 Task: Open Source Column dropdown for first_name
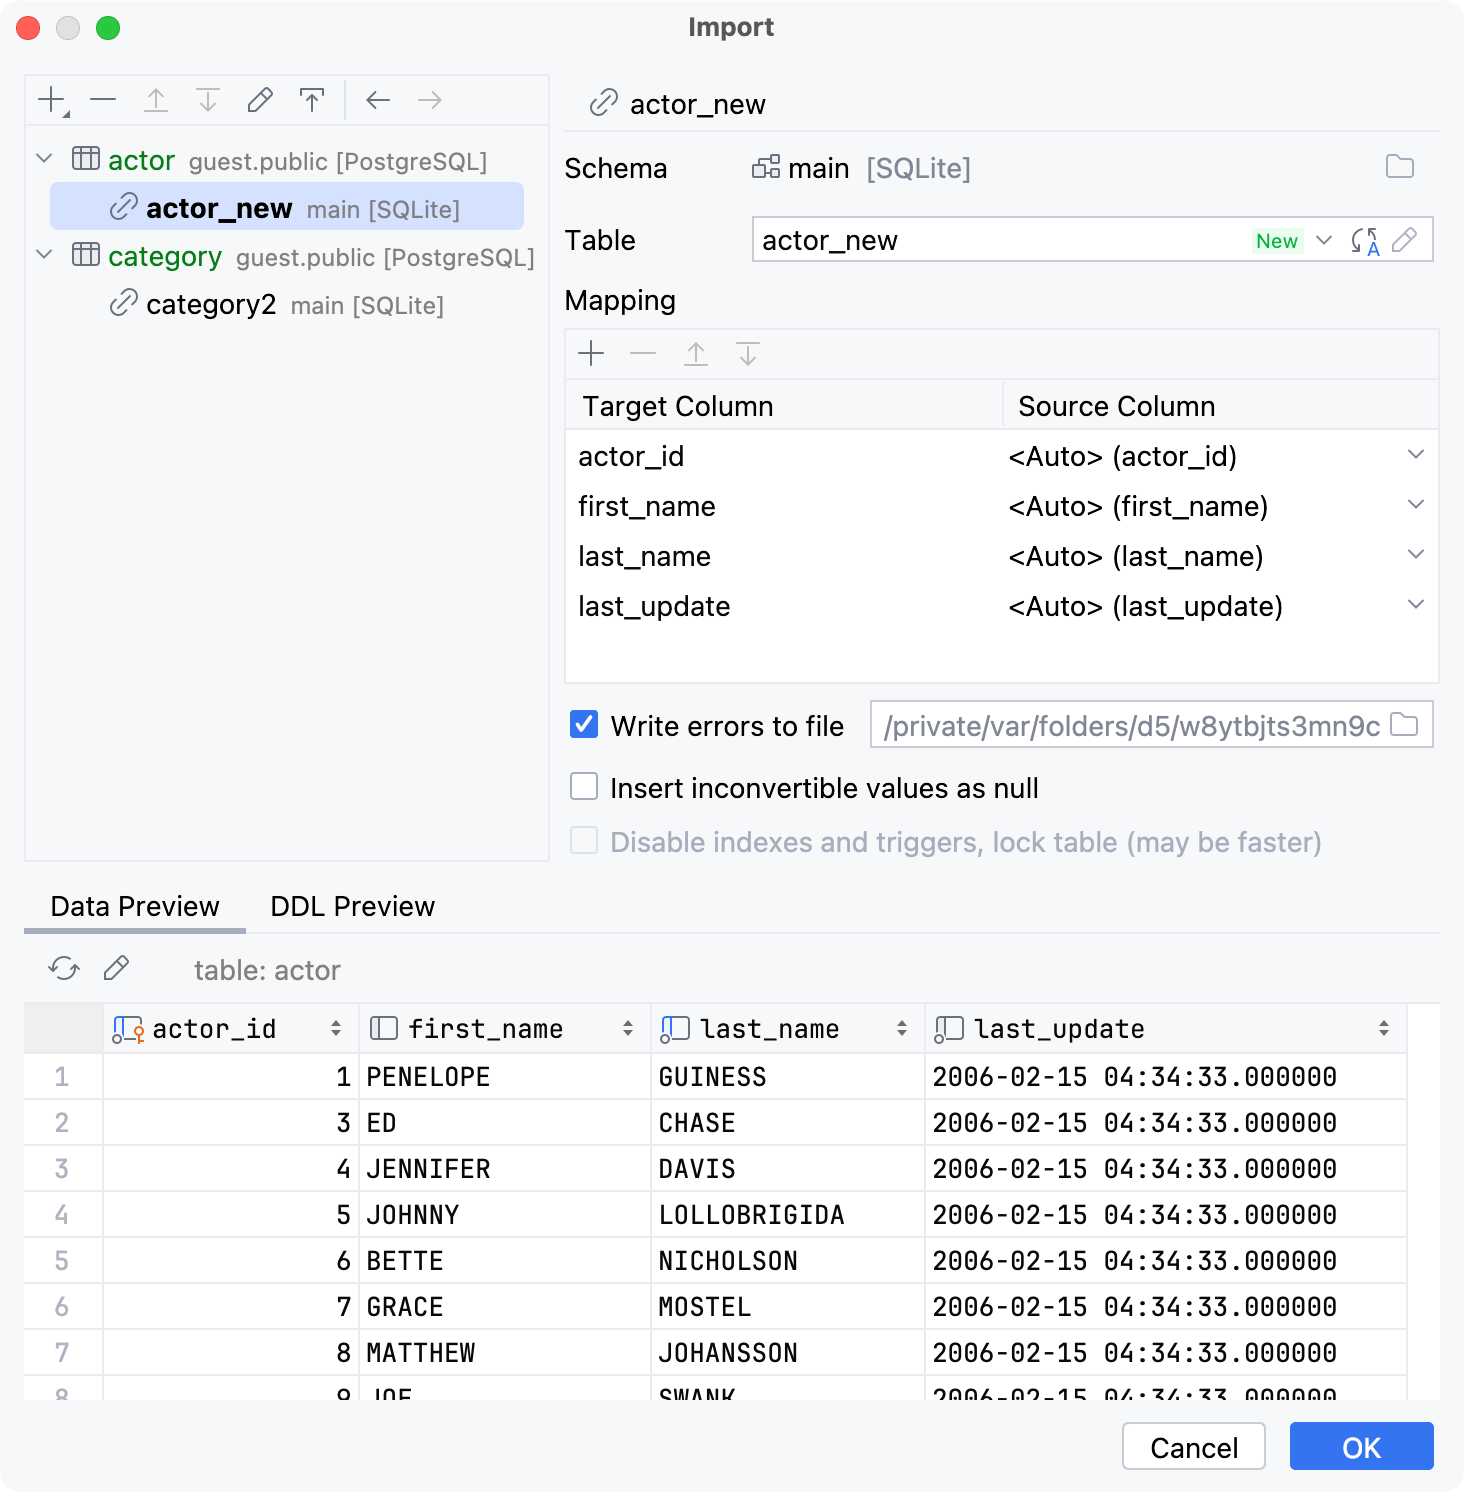tap(1415, 505)
